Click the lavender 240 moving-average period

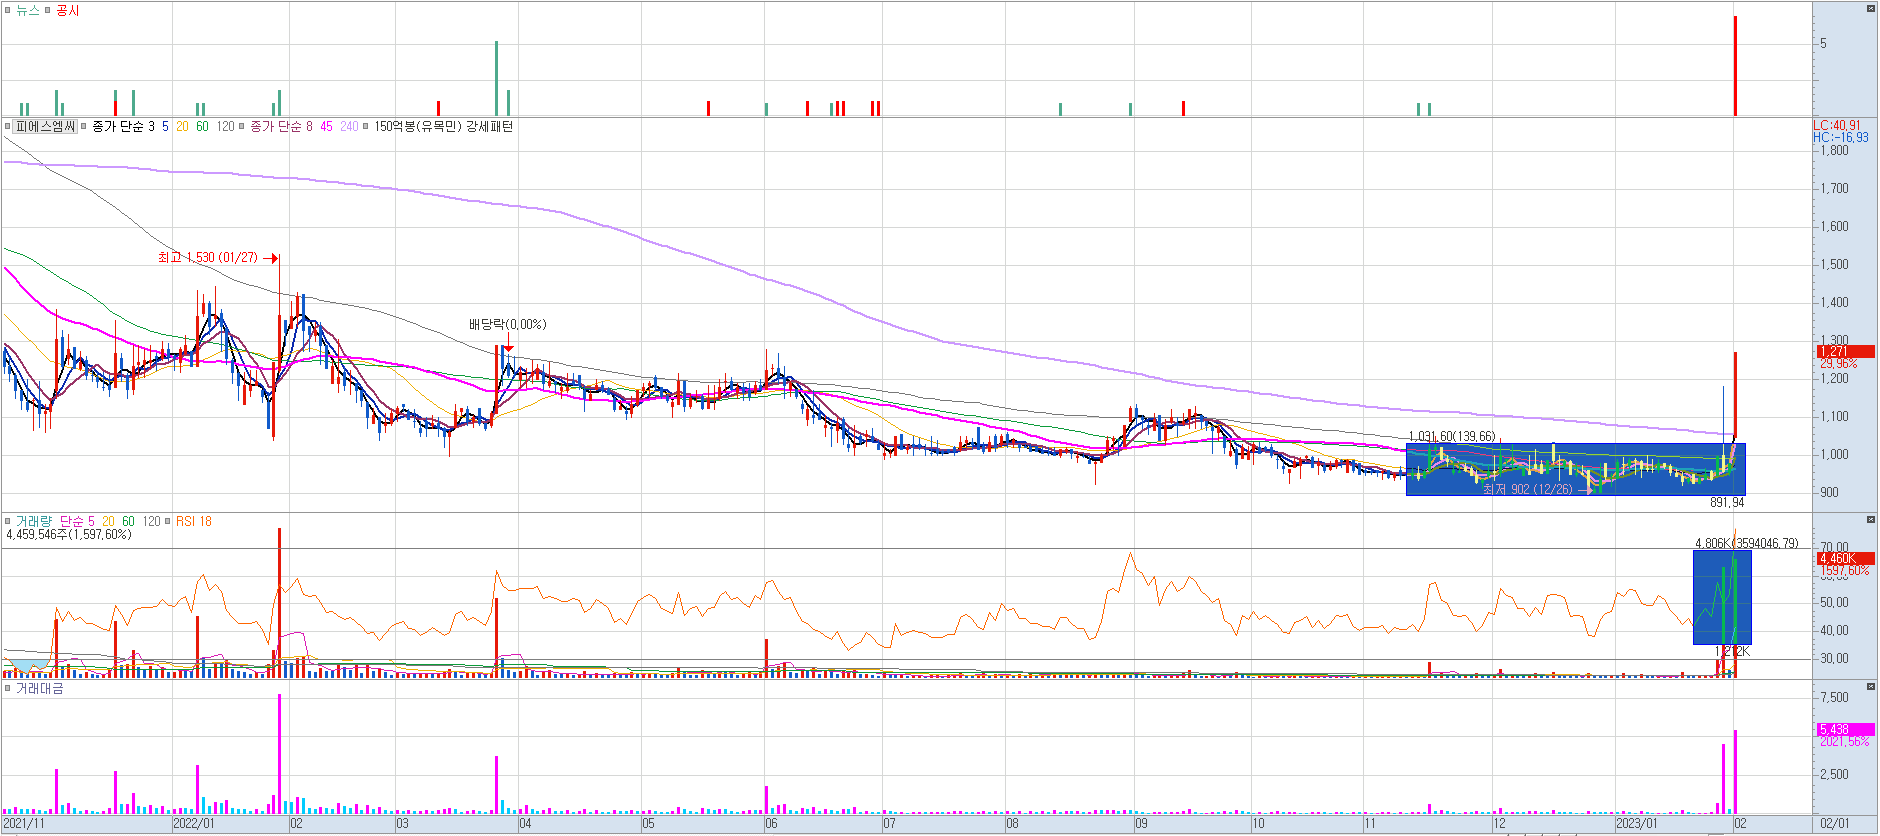tap(349, 126)
